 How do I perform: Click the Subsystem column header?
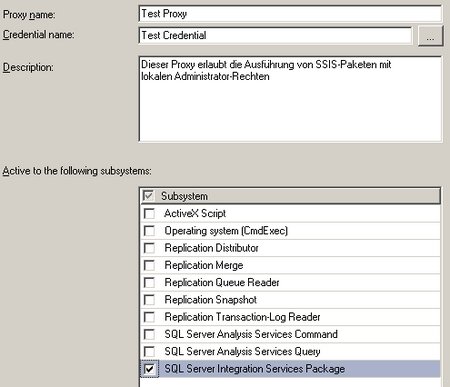click(290, 196)
